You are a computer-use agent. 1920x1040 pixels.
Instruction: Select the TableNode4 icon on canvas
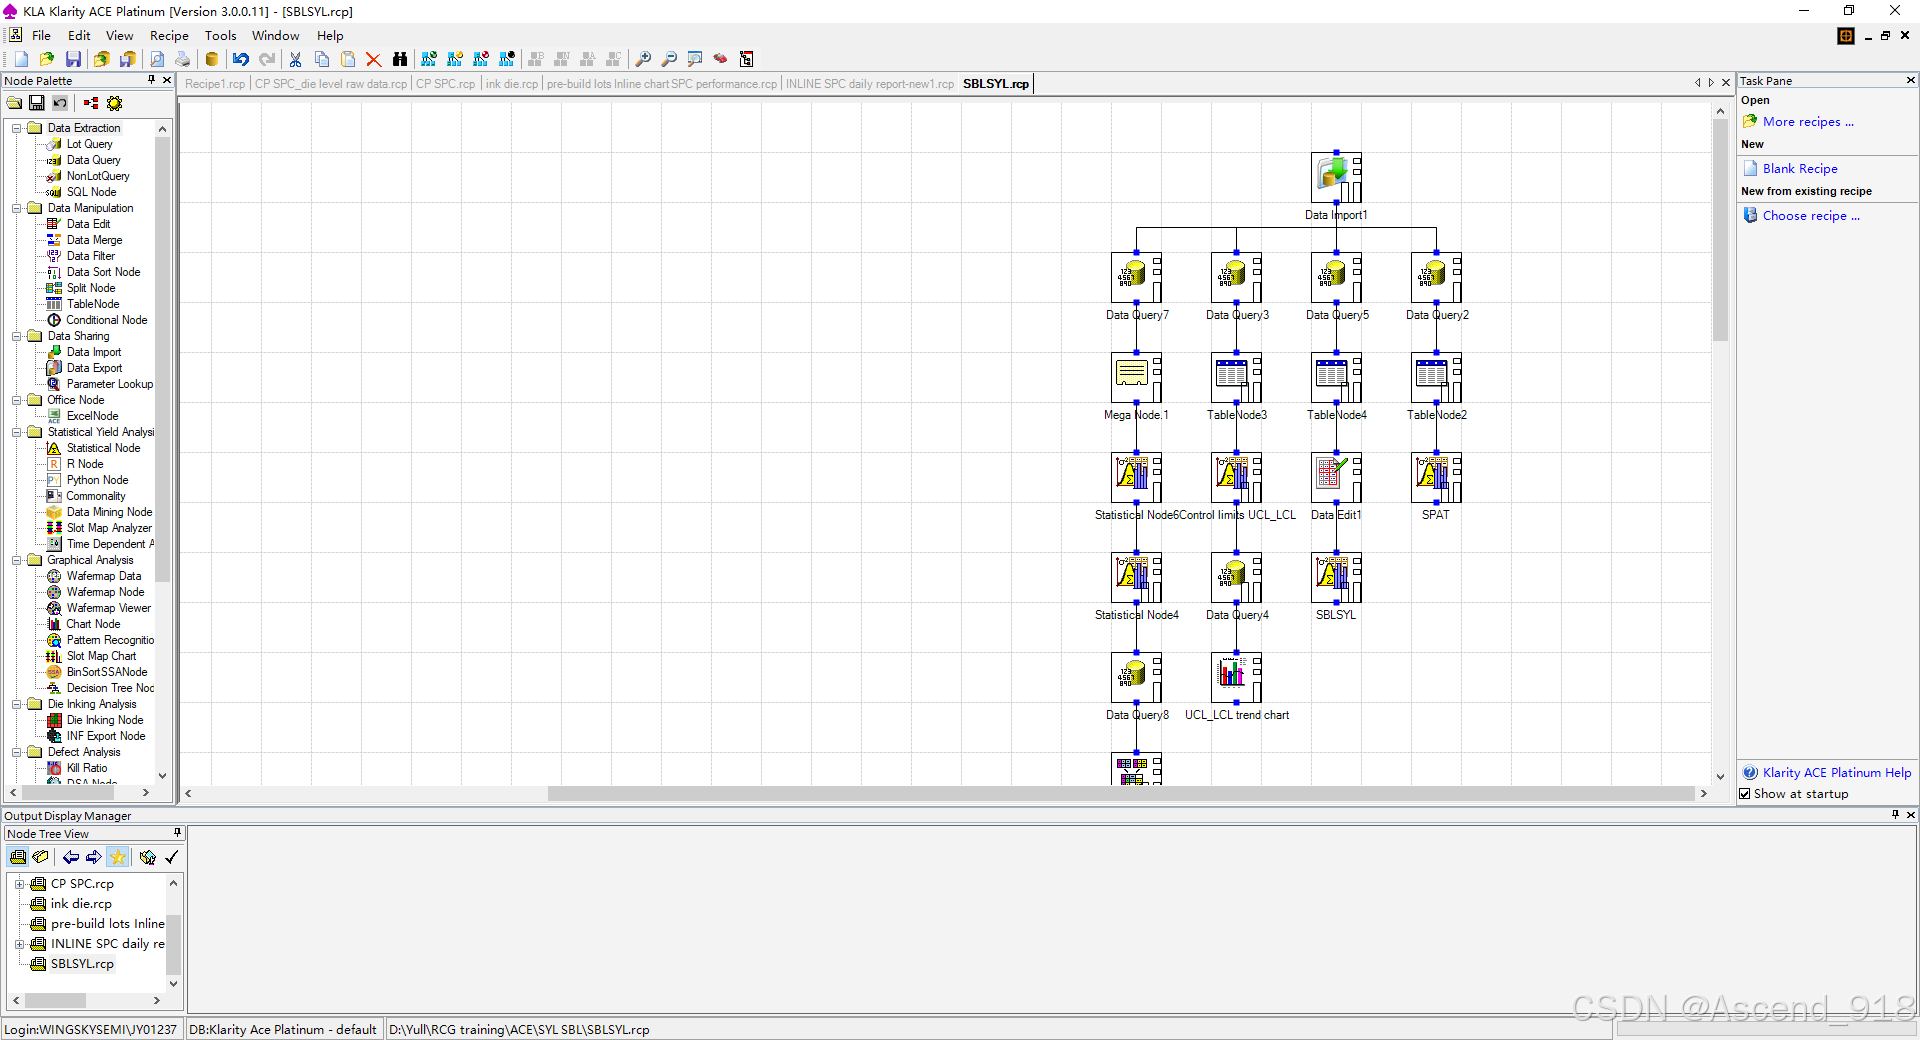pyautogui.click(x=1336, y=378)
